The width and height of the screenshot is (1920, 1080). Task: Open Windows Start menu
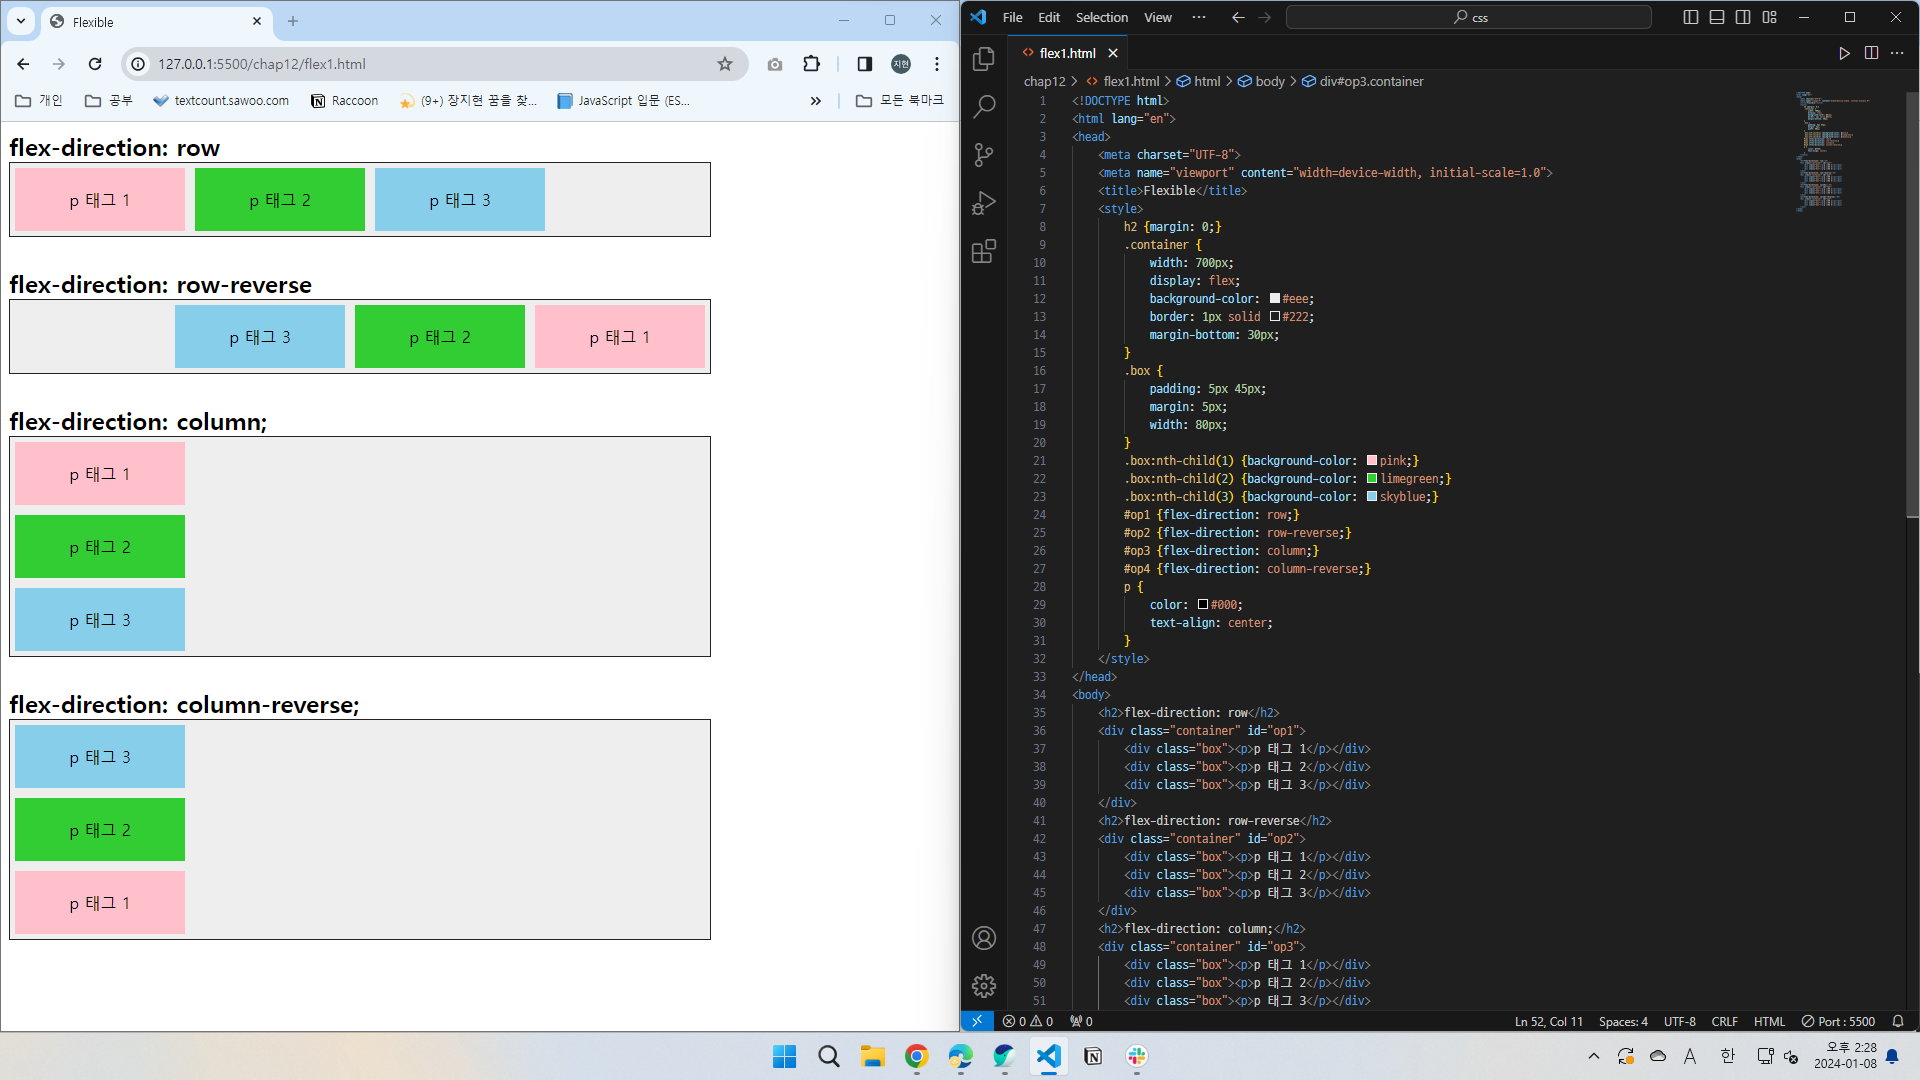pos(785,1056)
